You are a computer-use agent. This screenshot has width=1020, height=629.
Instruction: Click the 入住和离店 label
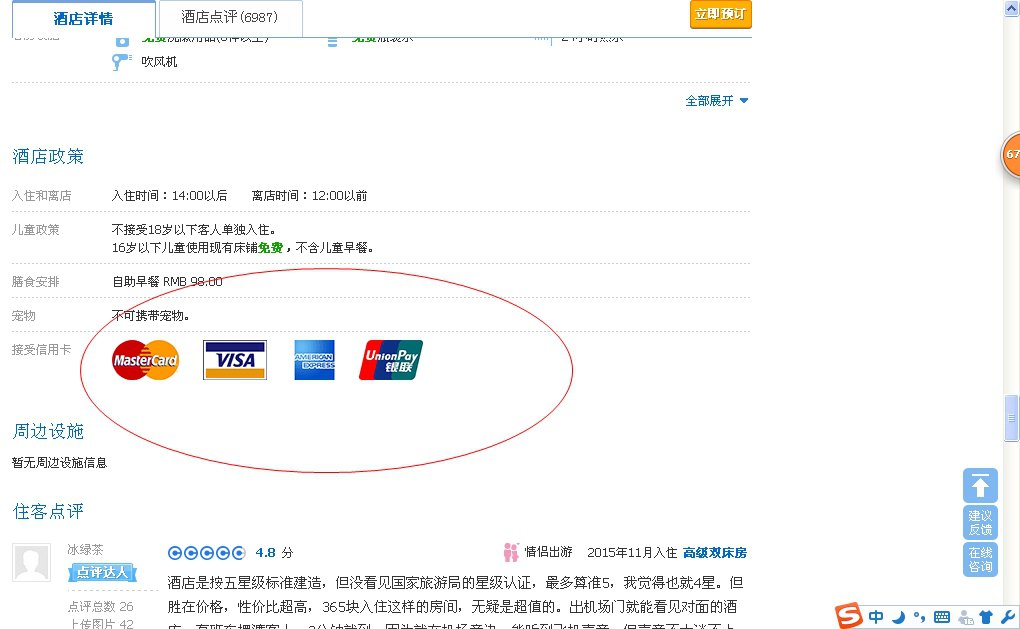(x=42, y=196)
